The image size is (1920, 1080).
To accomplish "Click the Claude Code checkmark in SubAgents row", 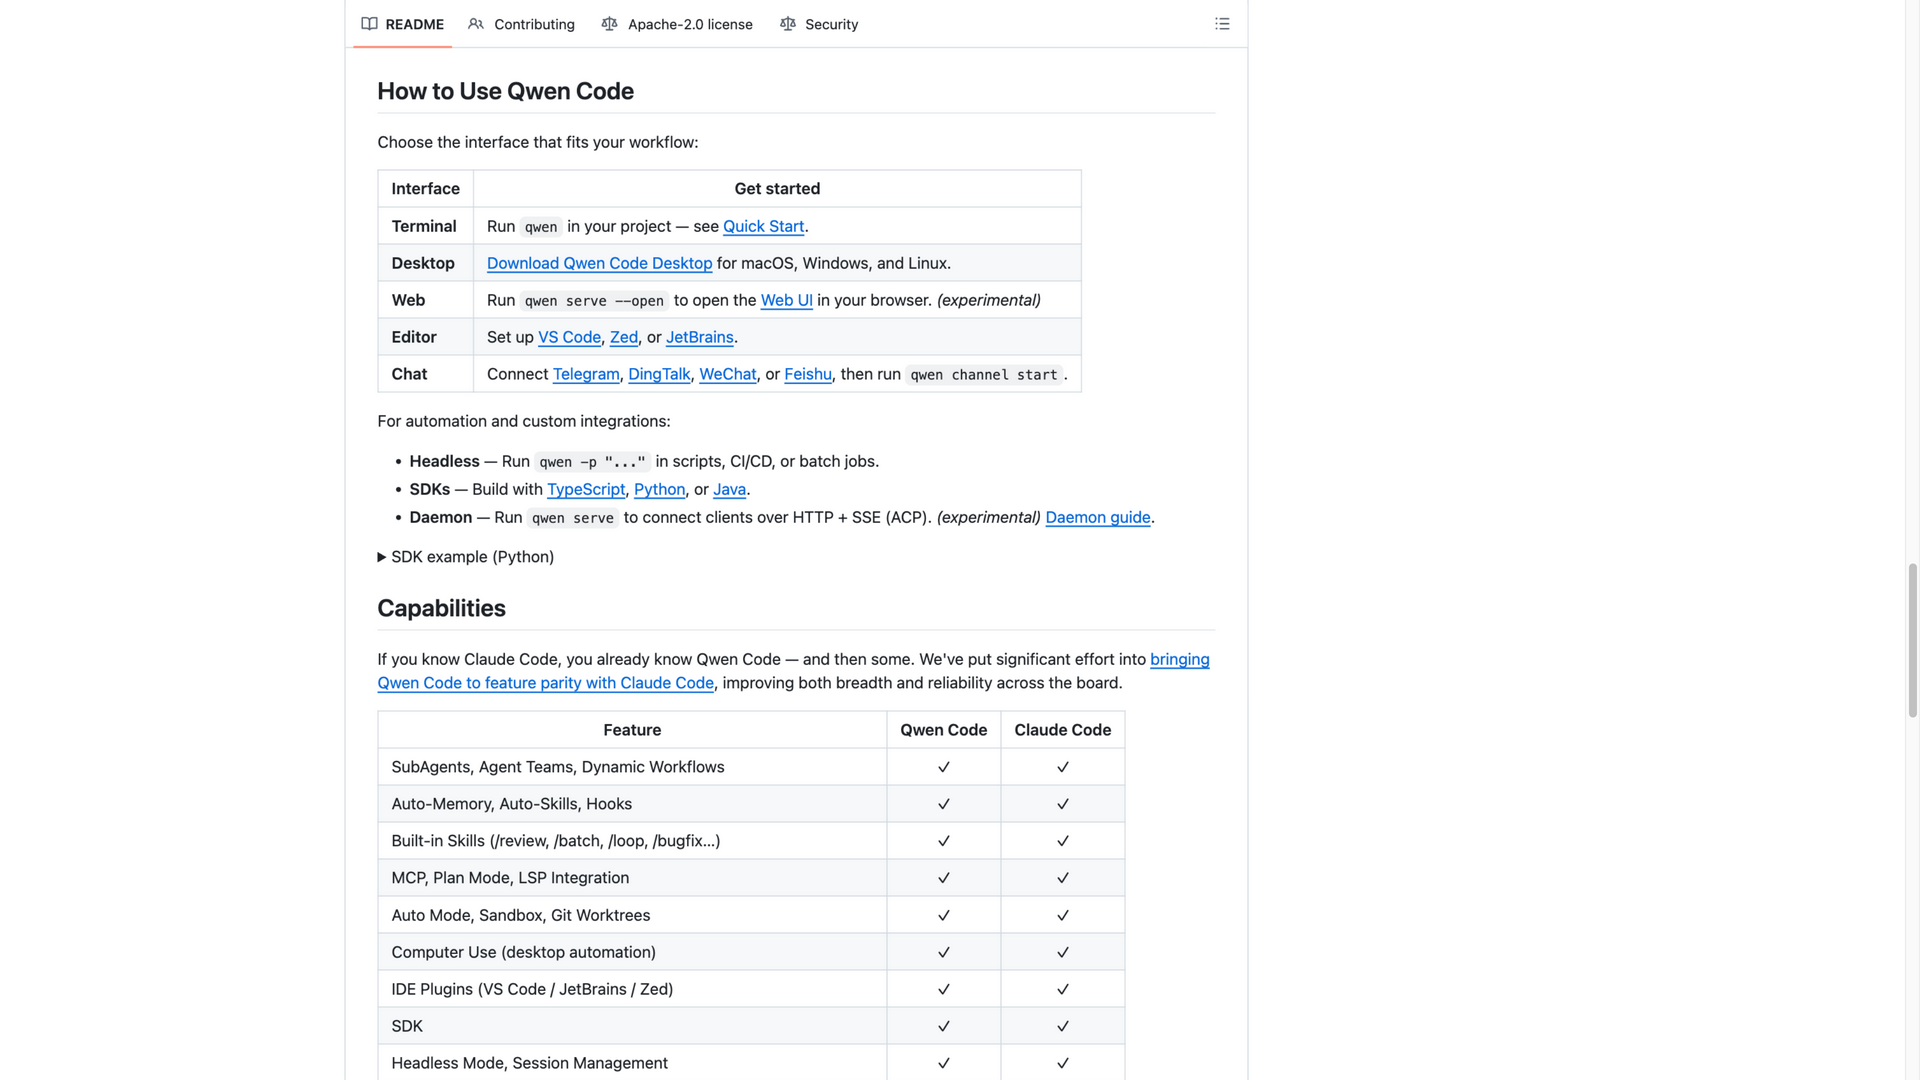I will click(1062, 767).
